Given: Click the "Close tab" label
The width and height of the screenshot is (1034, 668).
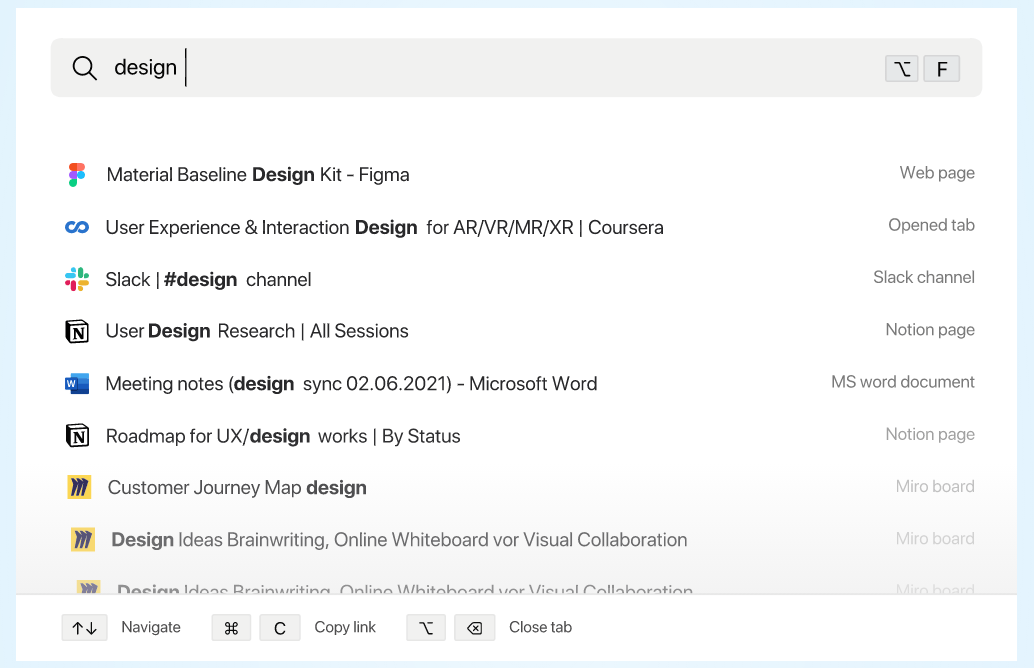Looking at the screenshot, I should coord(540,627).
